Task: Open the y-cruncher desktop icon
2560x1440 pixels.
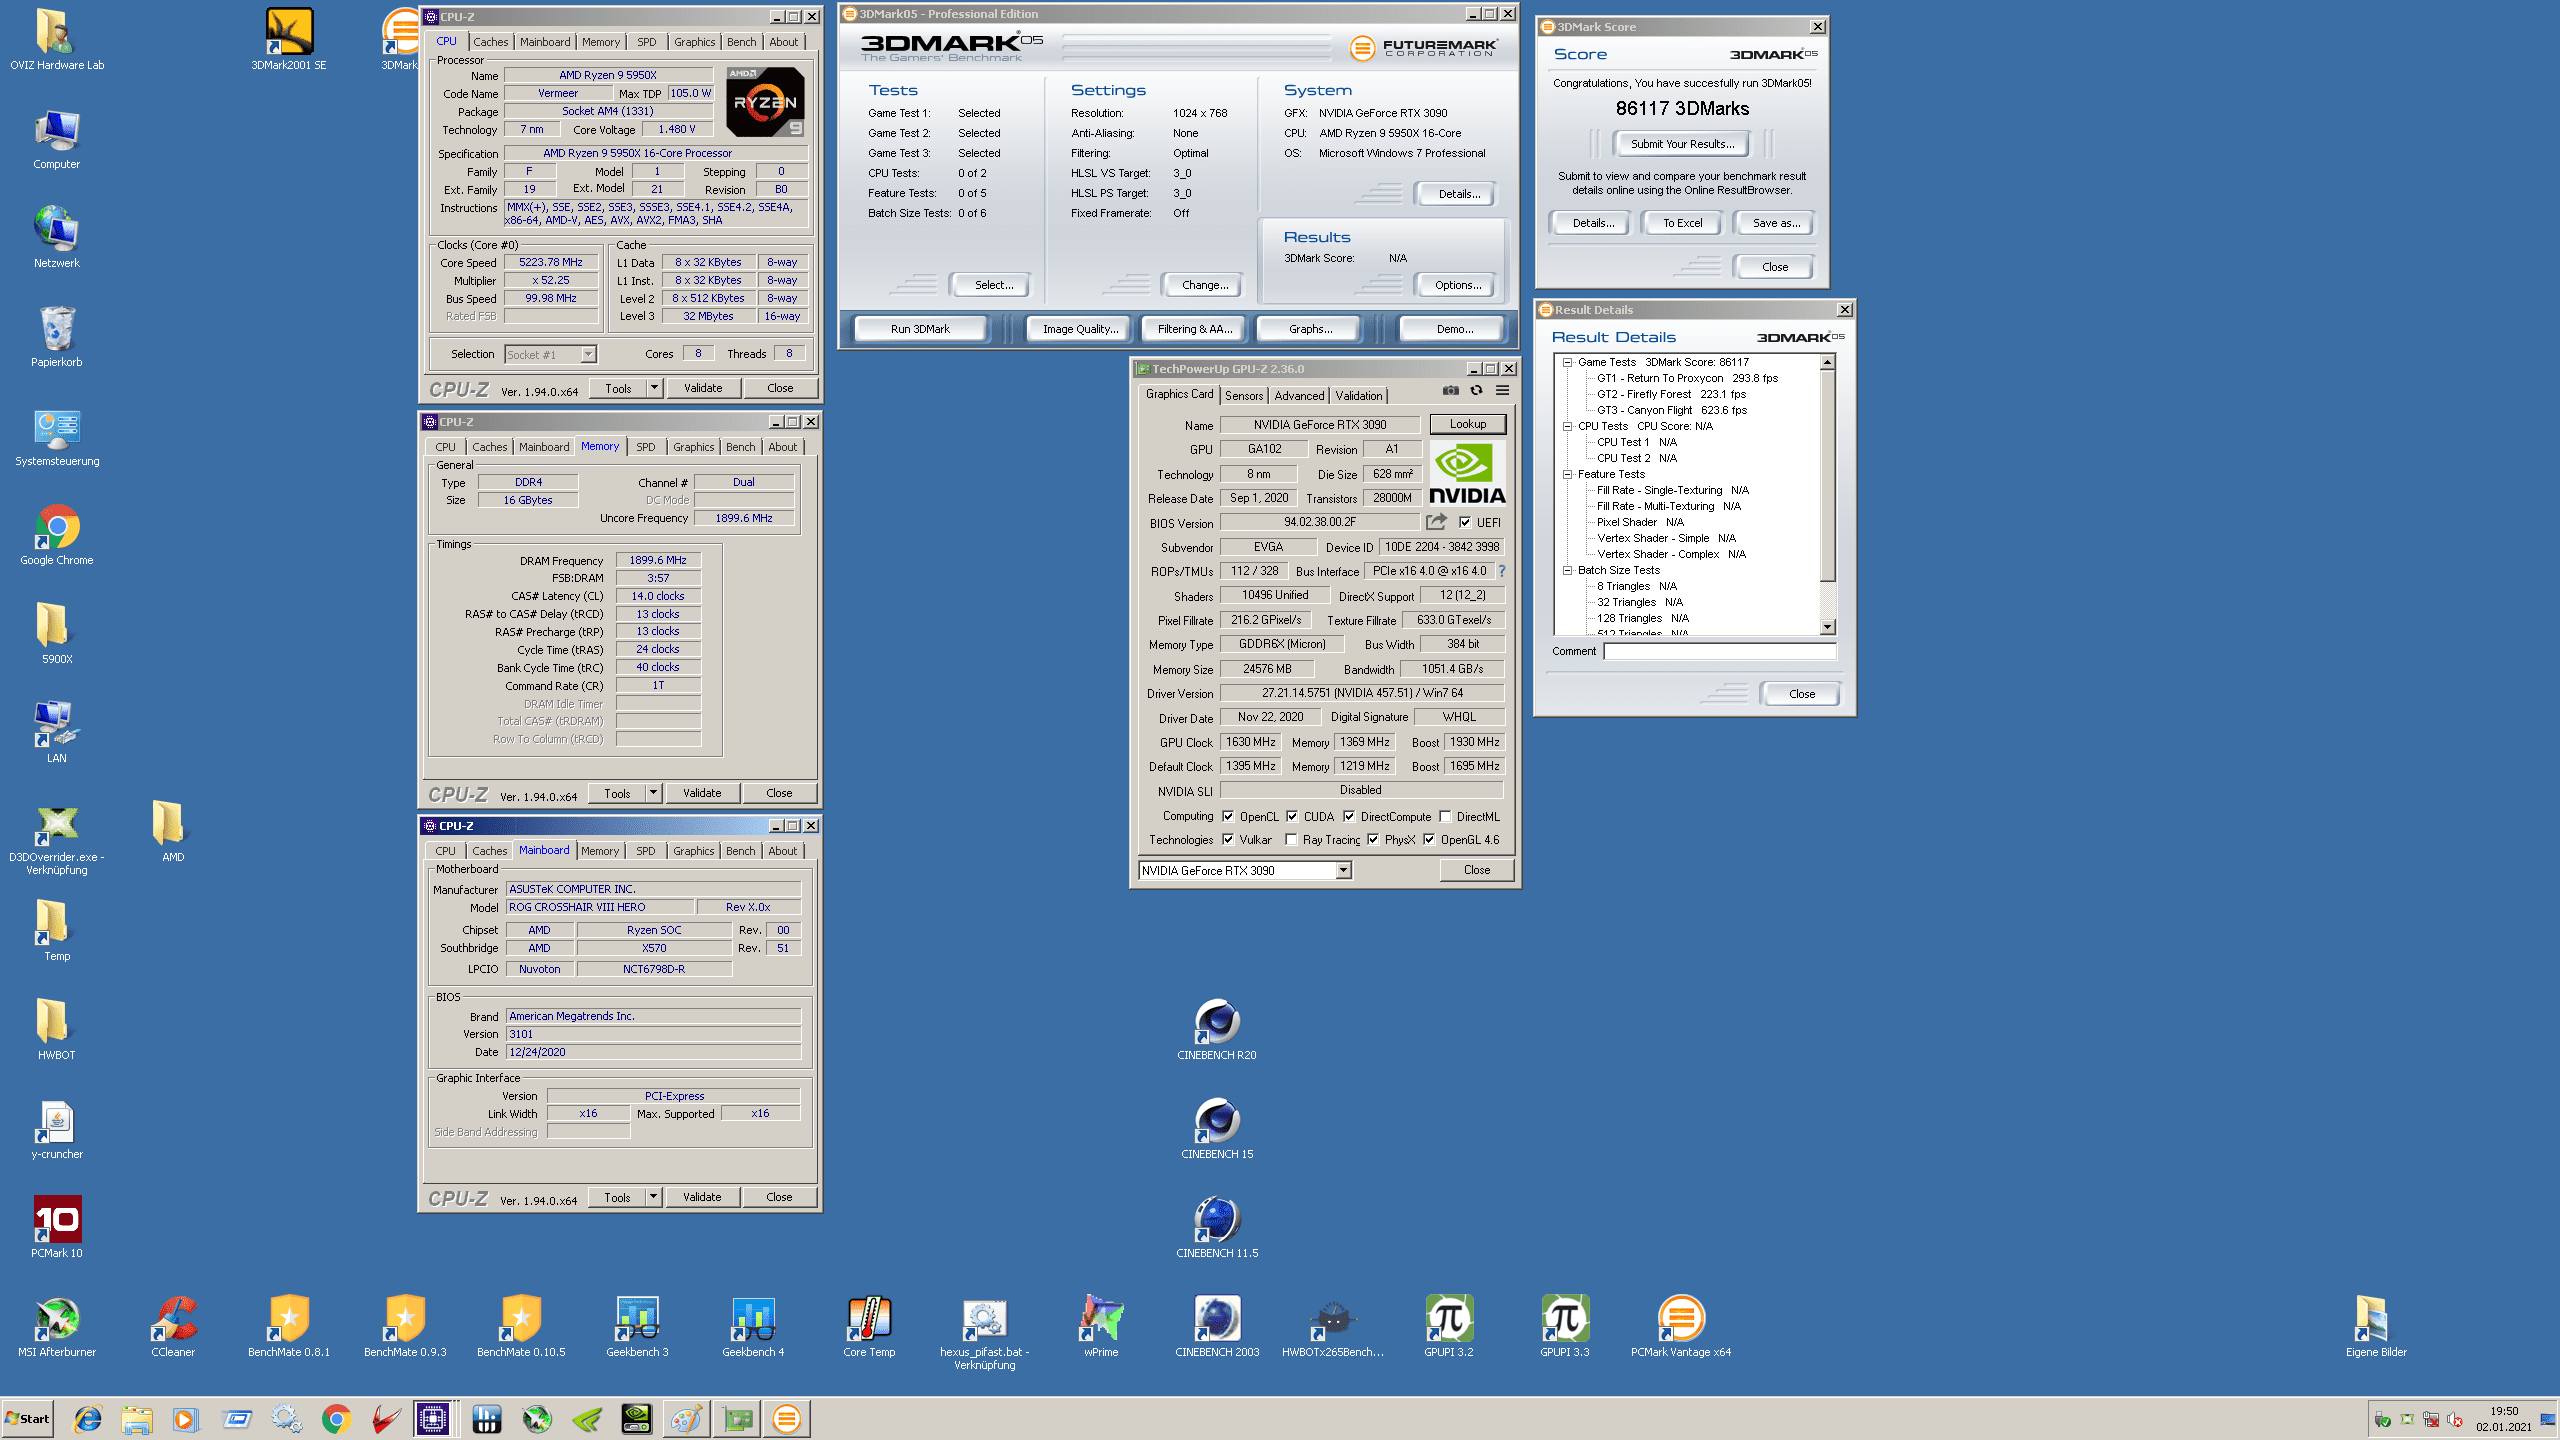Action: click(x=57, y=1129)
